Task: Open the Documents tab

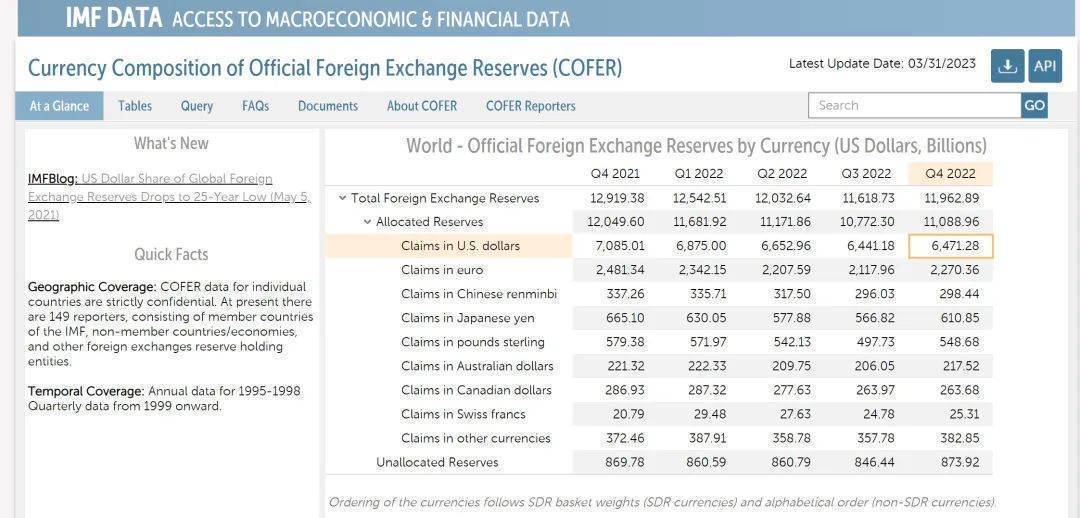Action: point(328,106)
